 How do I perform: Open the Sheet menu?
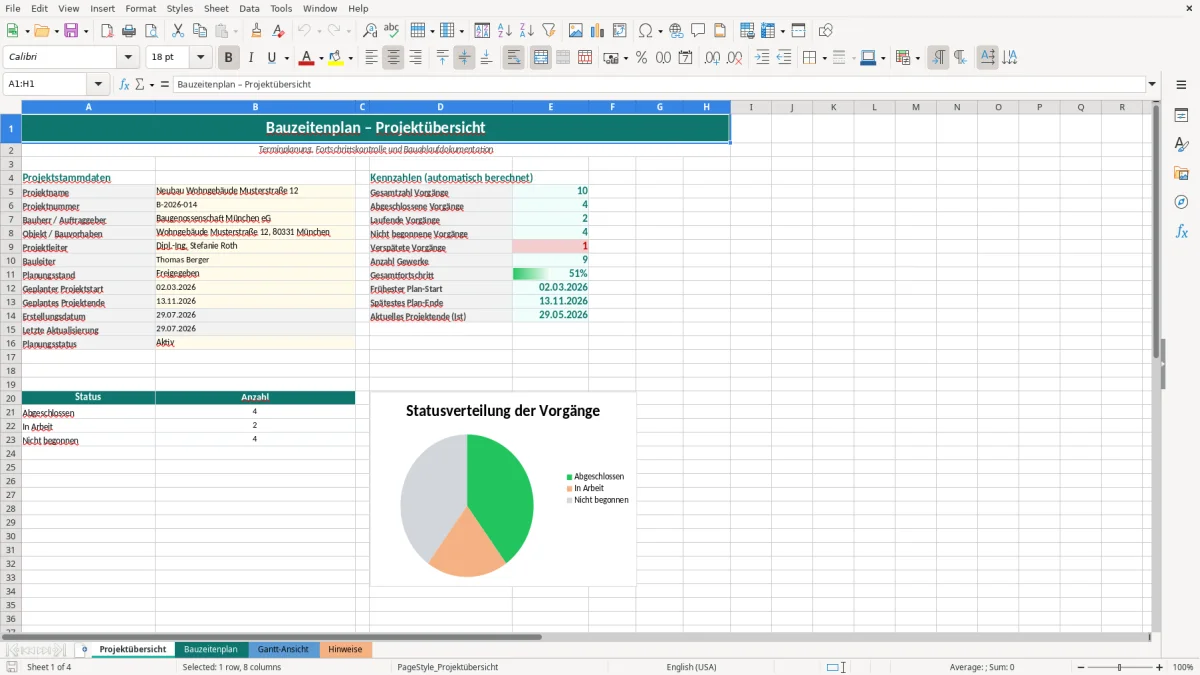(x=216, y=8)
